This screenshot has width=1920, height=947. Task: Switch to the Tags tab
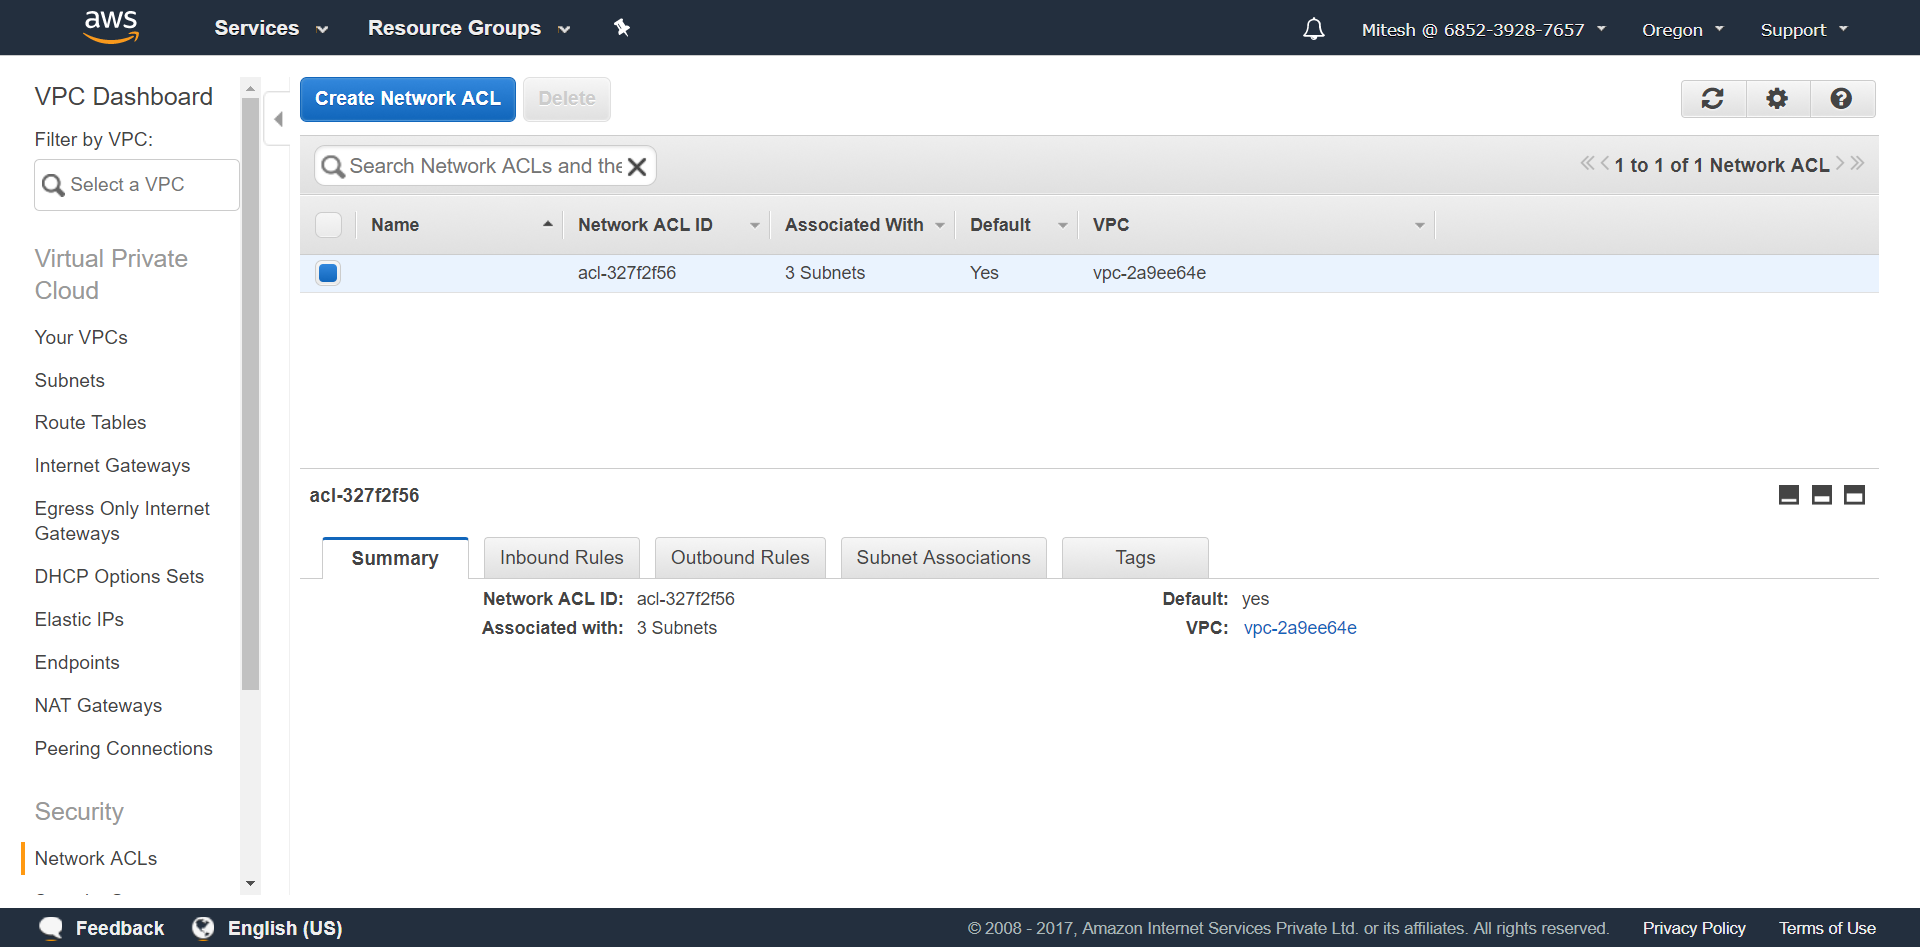coord(1135,557)
